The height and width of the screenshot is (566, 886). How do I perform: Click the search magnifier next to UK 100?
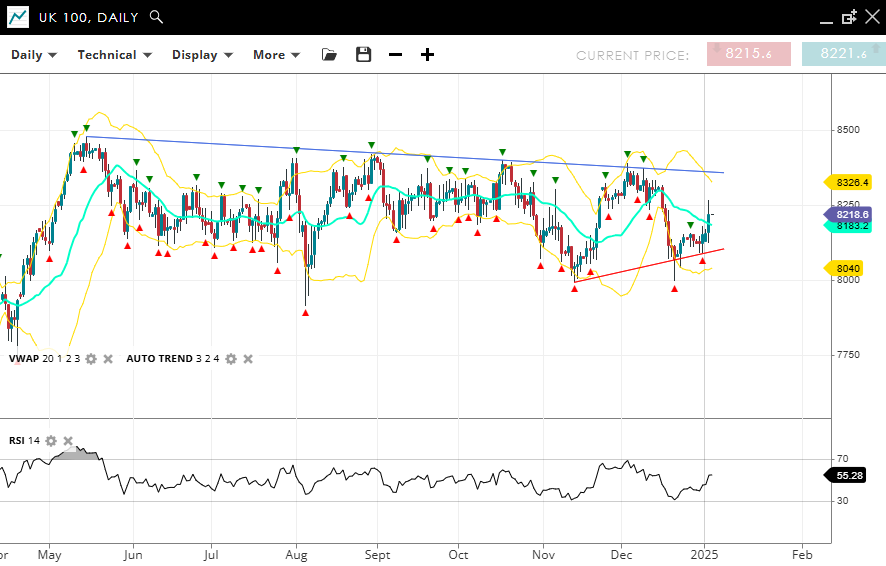pyautogui.click(x=155, y=17)
